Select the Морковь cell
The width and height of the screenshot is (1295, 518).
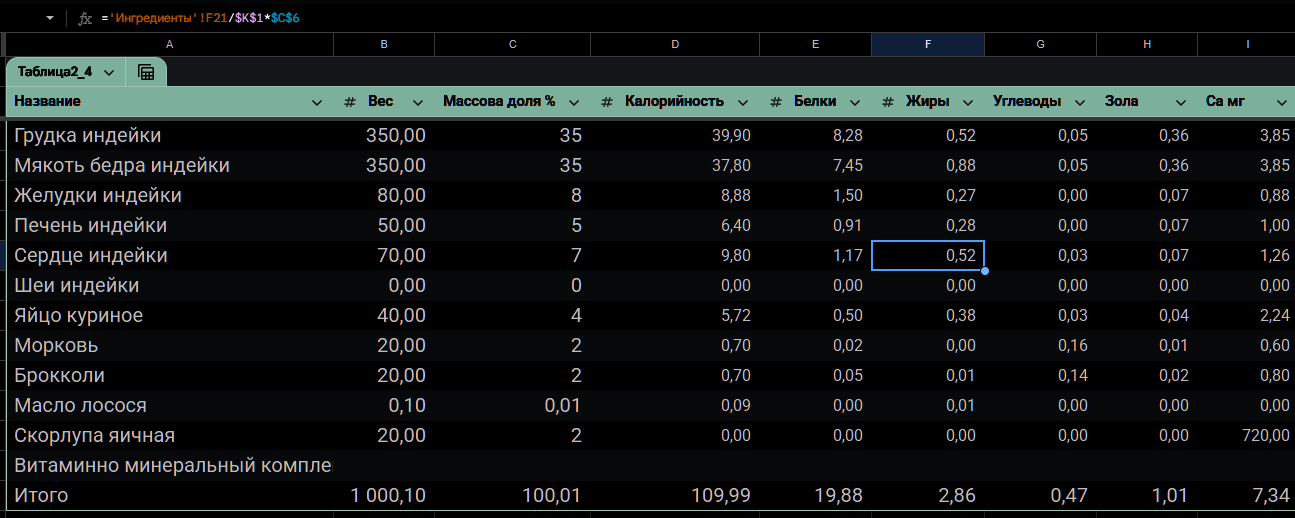169,345
